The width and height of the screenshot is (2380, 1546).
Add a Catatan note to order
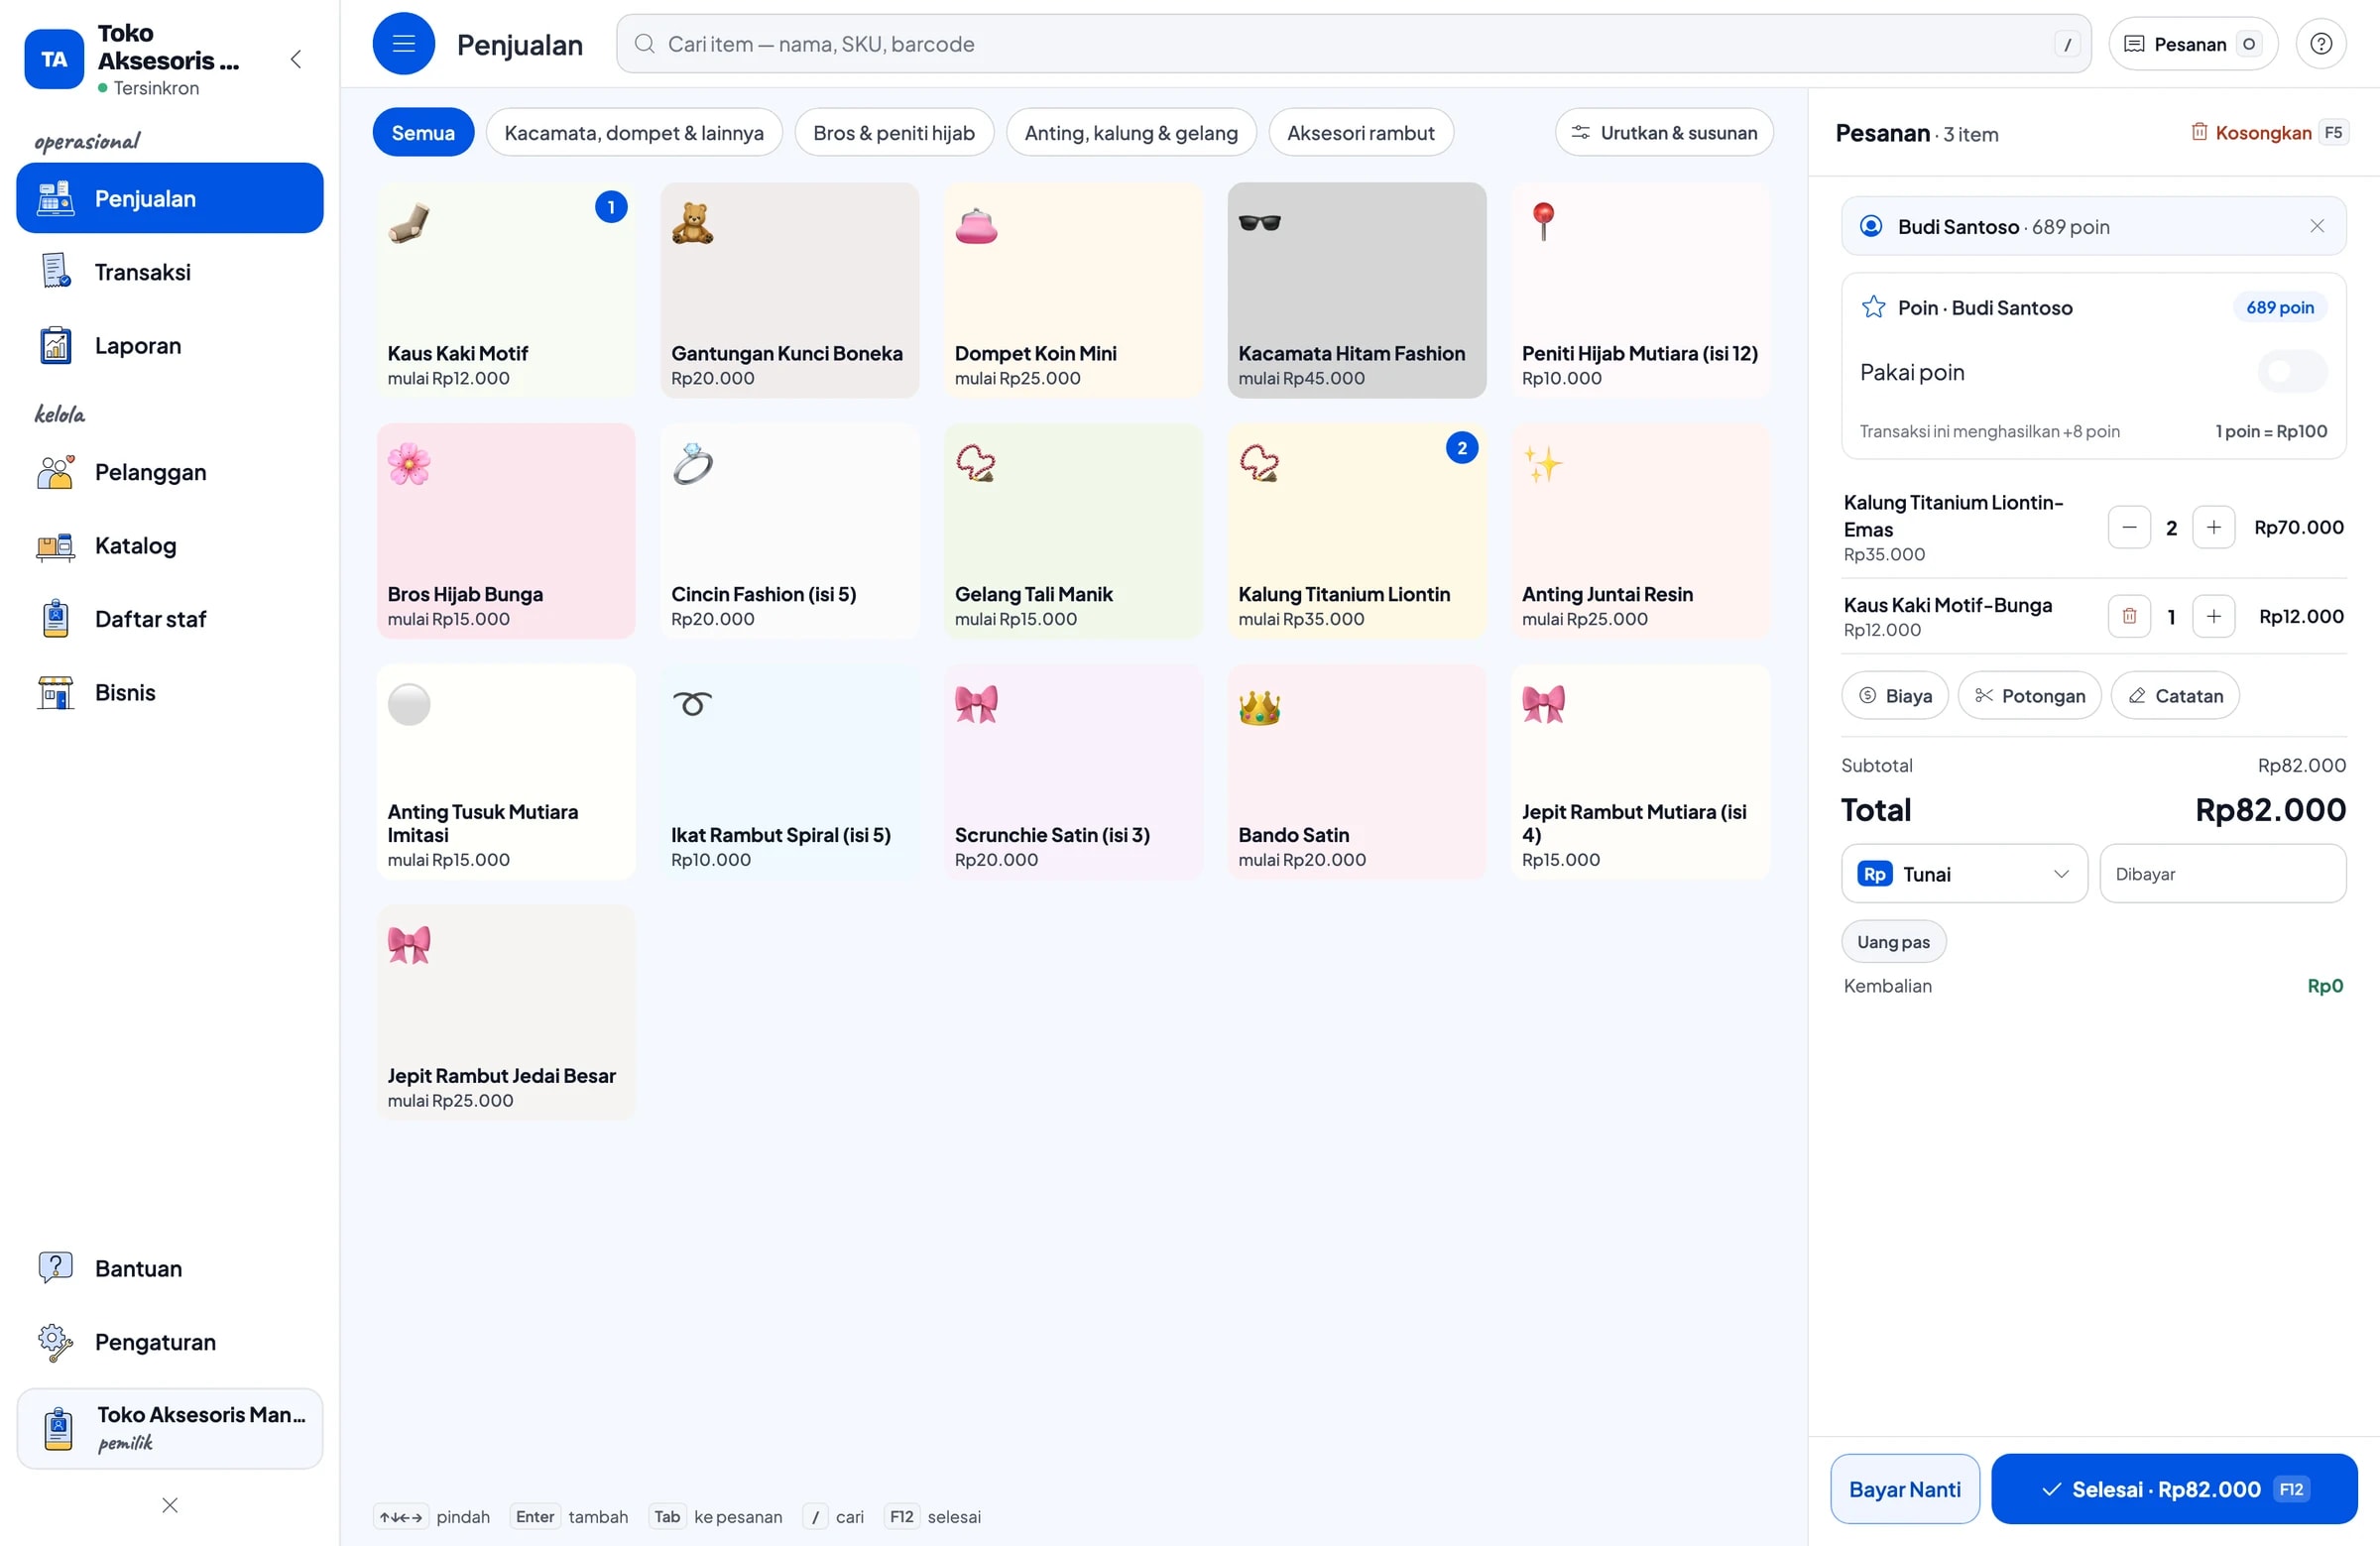point(2174,696)
